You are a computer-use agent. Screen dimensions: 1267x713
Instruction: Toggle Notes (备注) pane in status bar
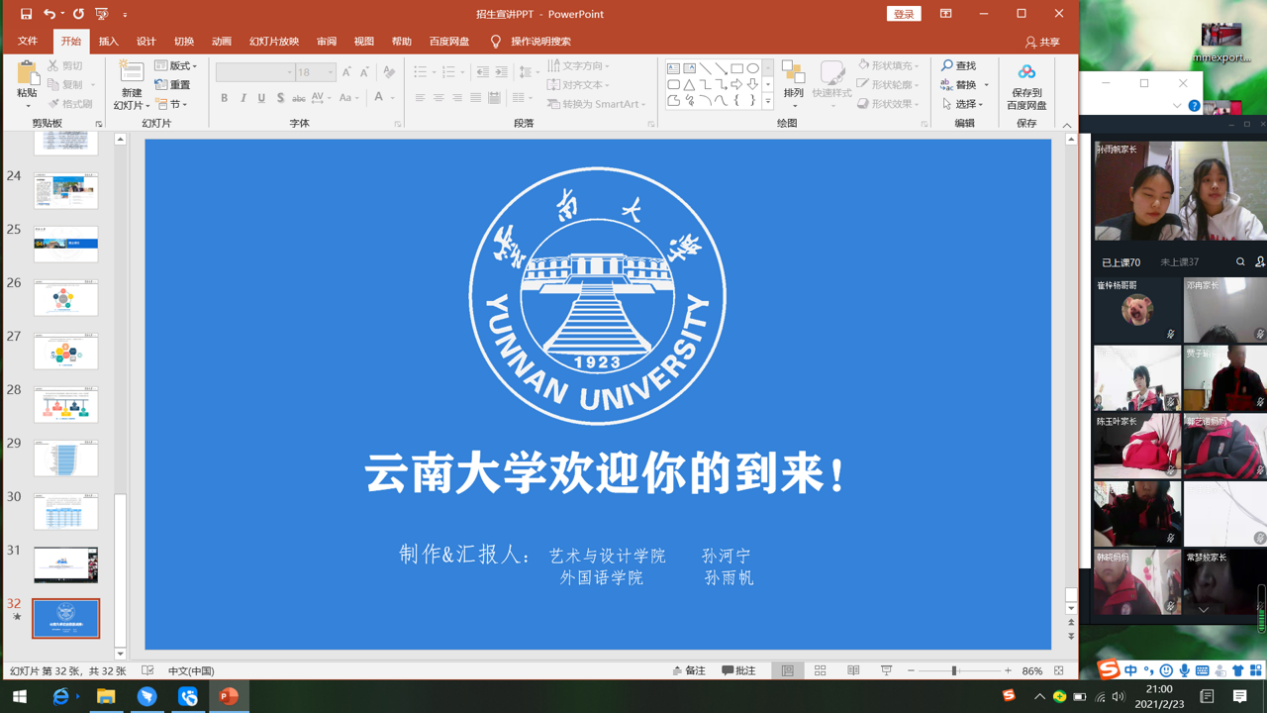point(689,671)
